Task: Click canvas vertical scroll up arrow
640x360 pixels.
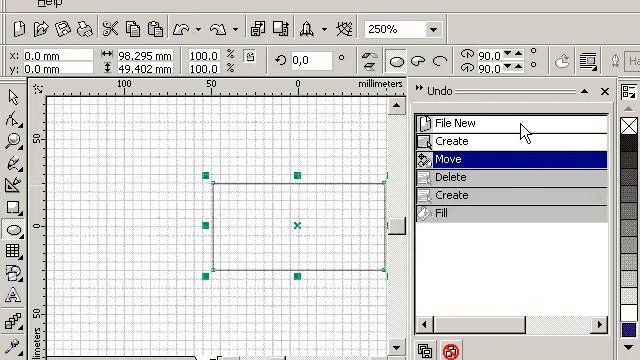Action: 396,106
